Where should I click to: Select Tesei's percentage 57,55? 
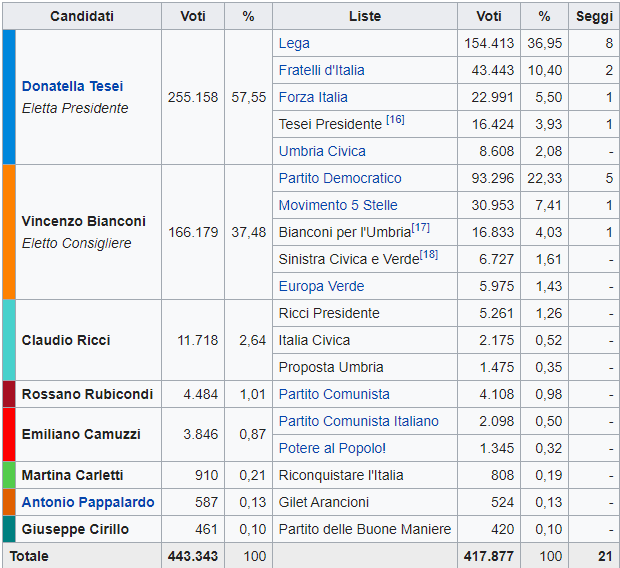coord(248,97)
